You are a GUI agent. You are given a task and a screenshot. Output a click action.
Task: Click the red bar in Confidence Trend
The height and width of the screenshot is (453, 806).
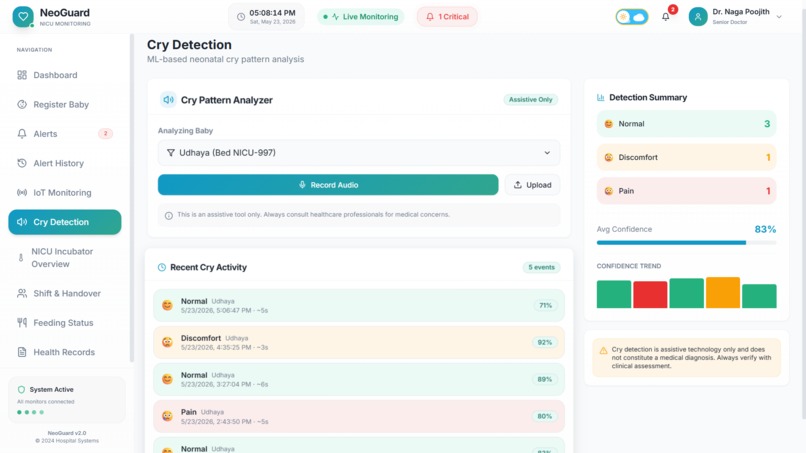(650, 295)
